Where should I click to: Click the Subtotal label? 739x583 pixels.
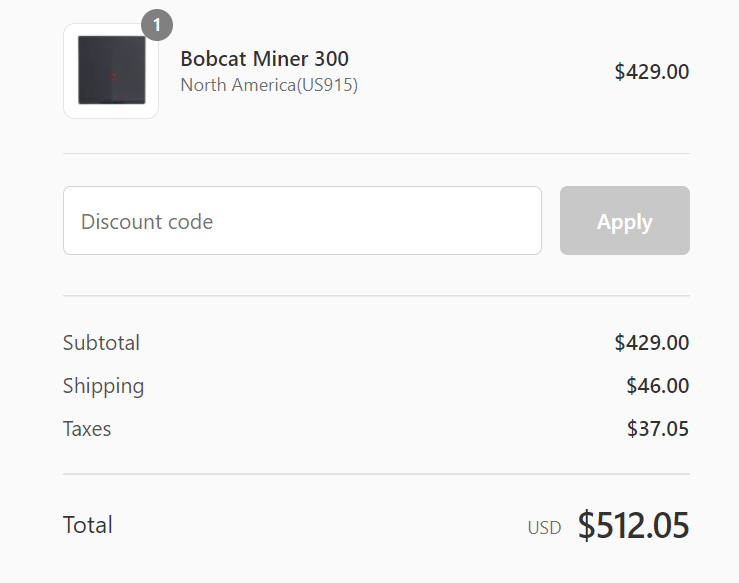[101, 343]
